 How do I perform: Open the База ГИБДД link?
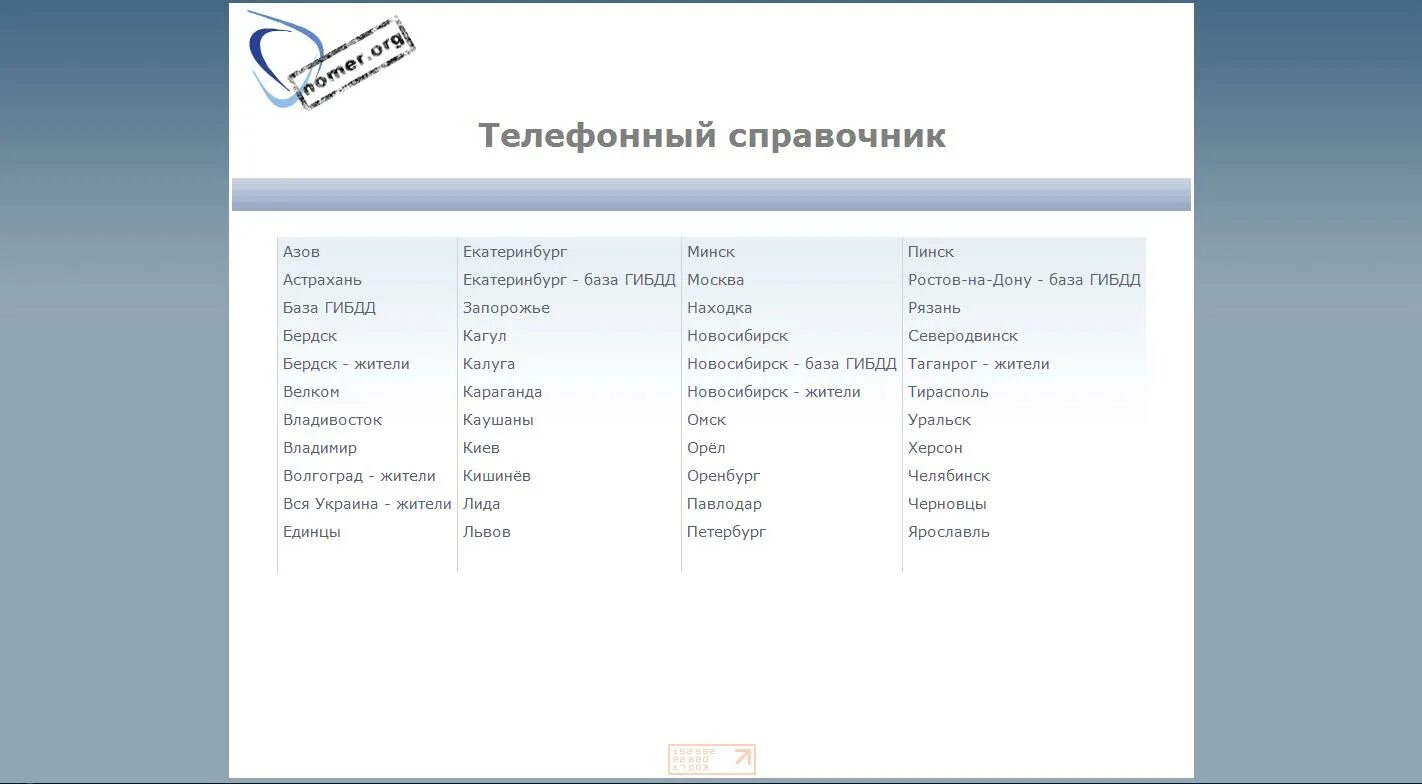tap(328, 307)
